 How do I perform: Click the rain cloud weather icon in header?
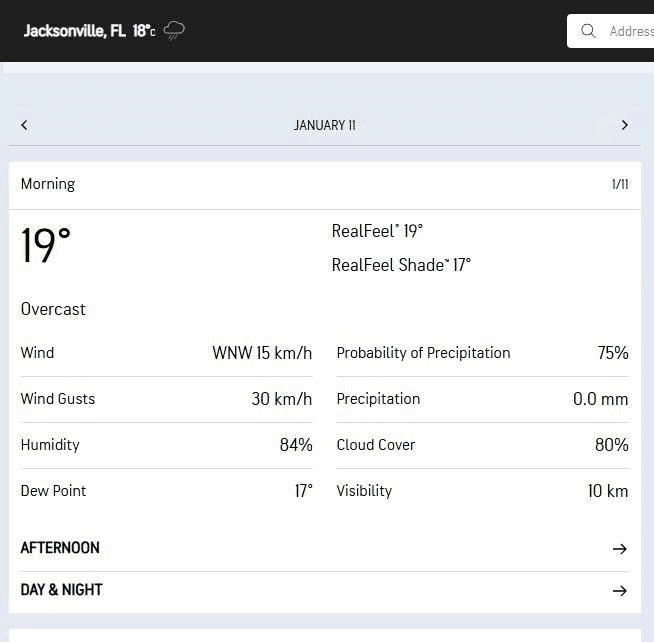tap(174, 31)
